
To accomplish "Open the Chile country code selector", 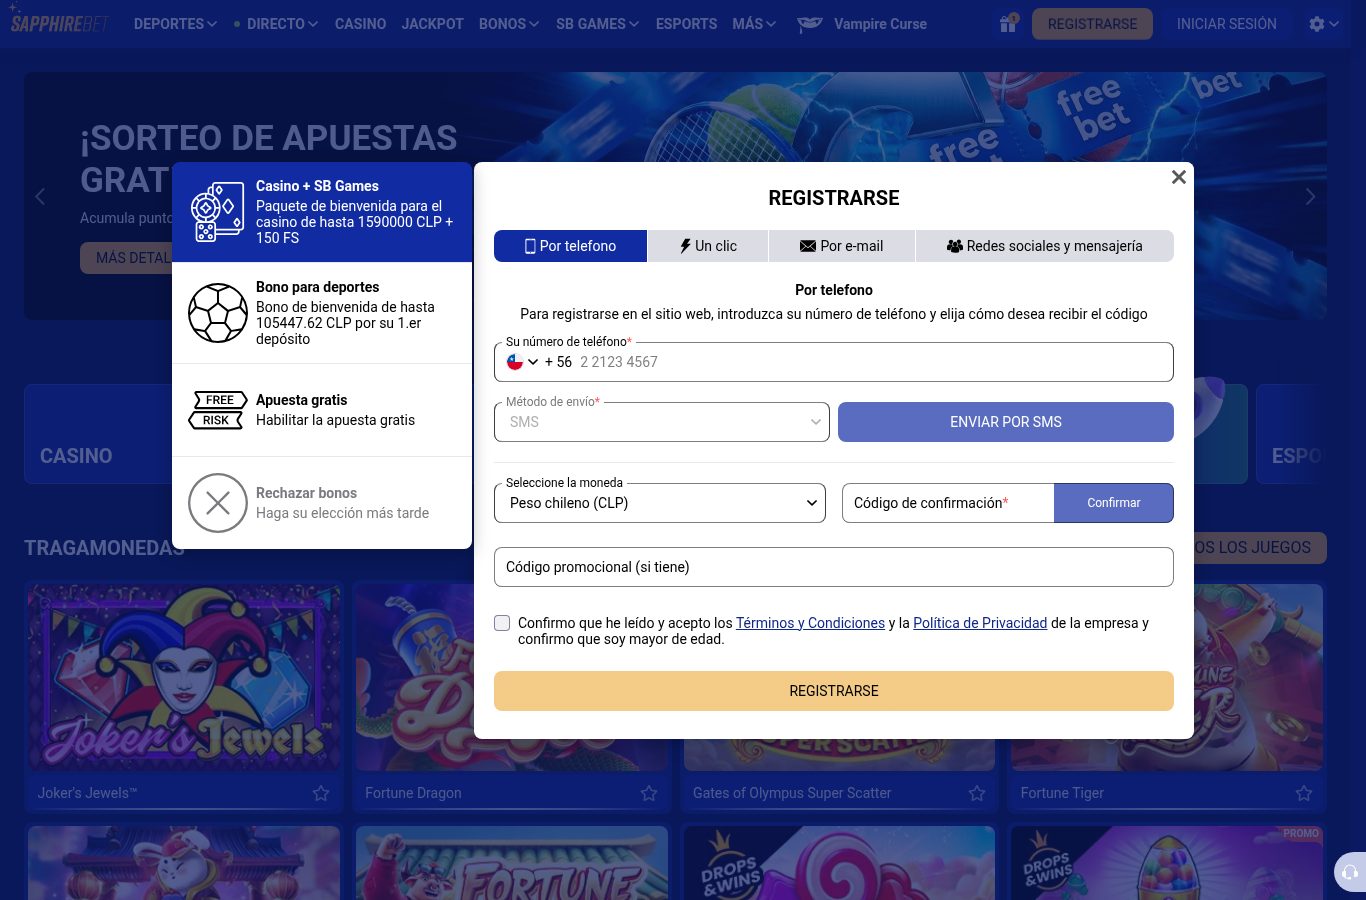I will click(x=523, y=362).
